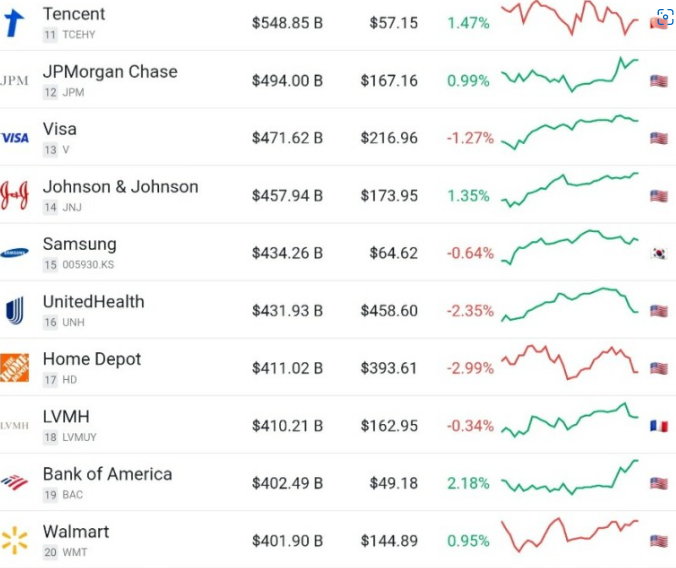Screen dimensions: 676x568
Task: Click the UnitedHealth shield logo
Action: pyautogui.click(x=15, y=310)
